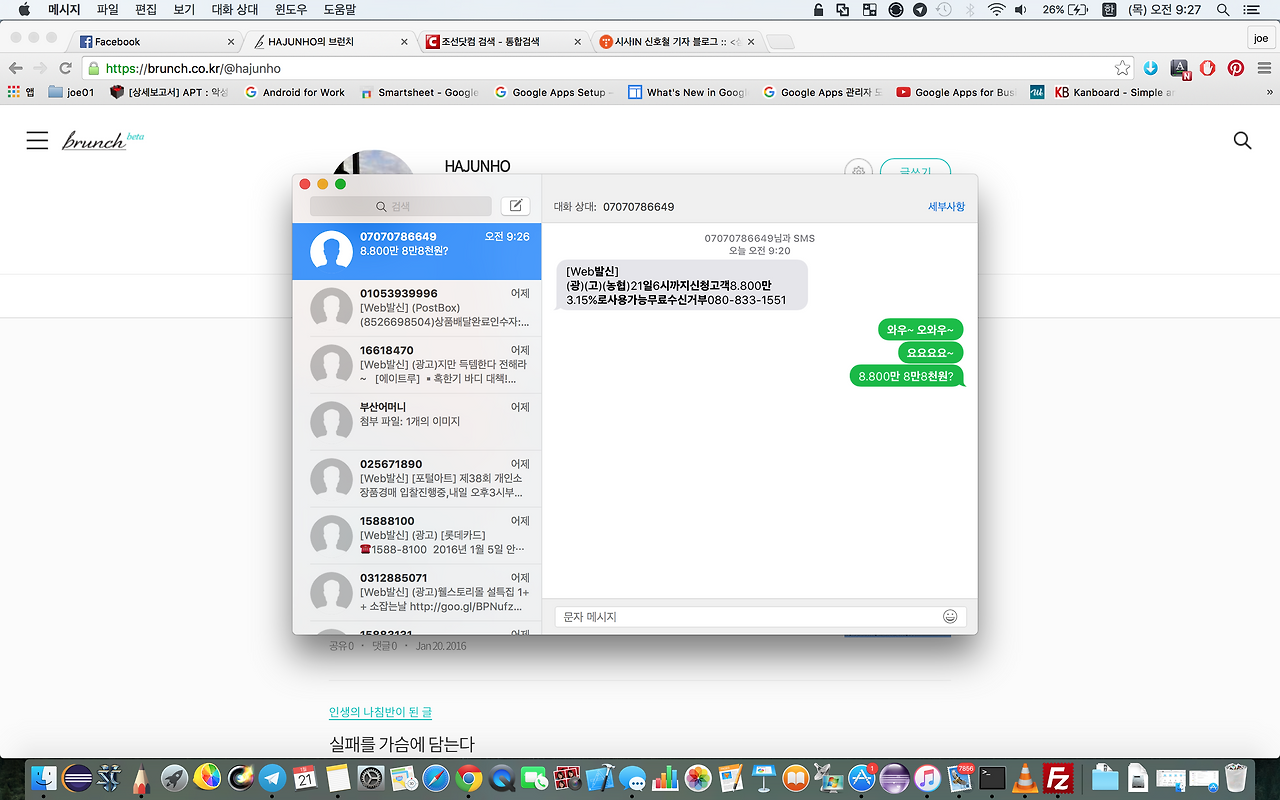This screenshot has width=1280, height=800.
Task: Open the Wi-Fi status menu
Action: [996, 10]
